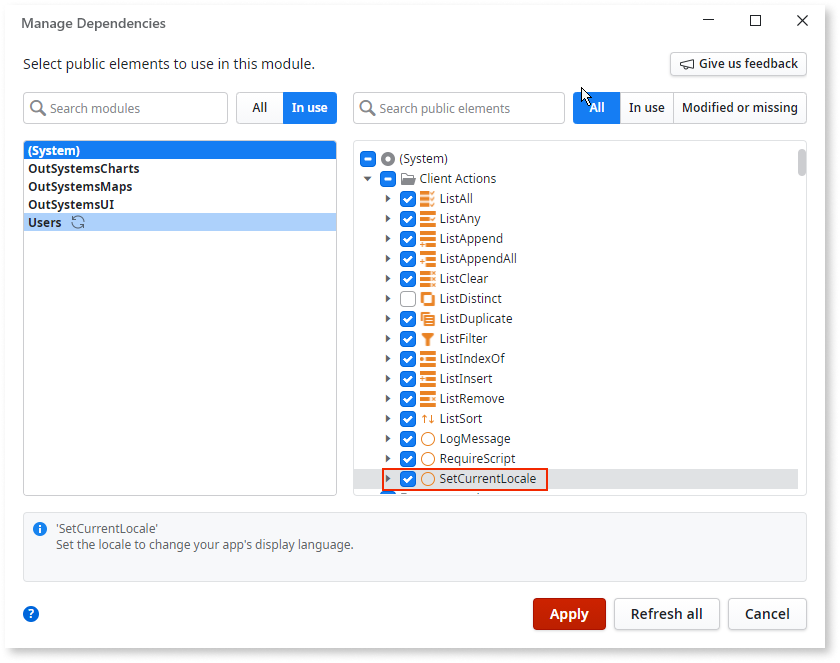Enable the ListDistinct checkbox
Image resolution: width=840 pixels, height=663 pixels.
tap(407, 298)
